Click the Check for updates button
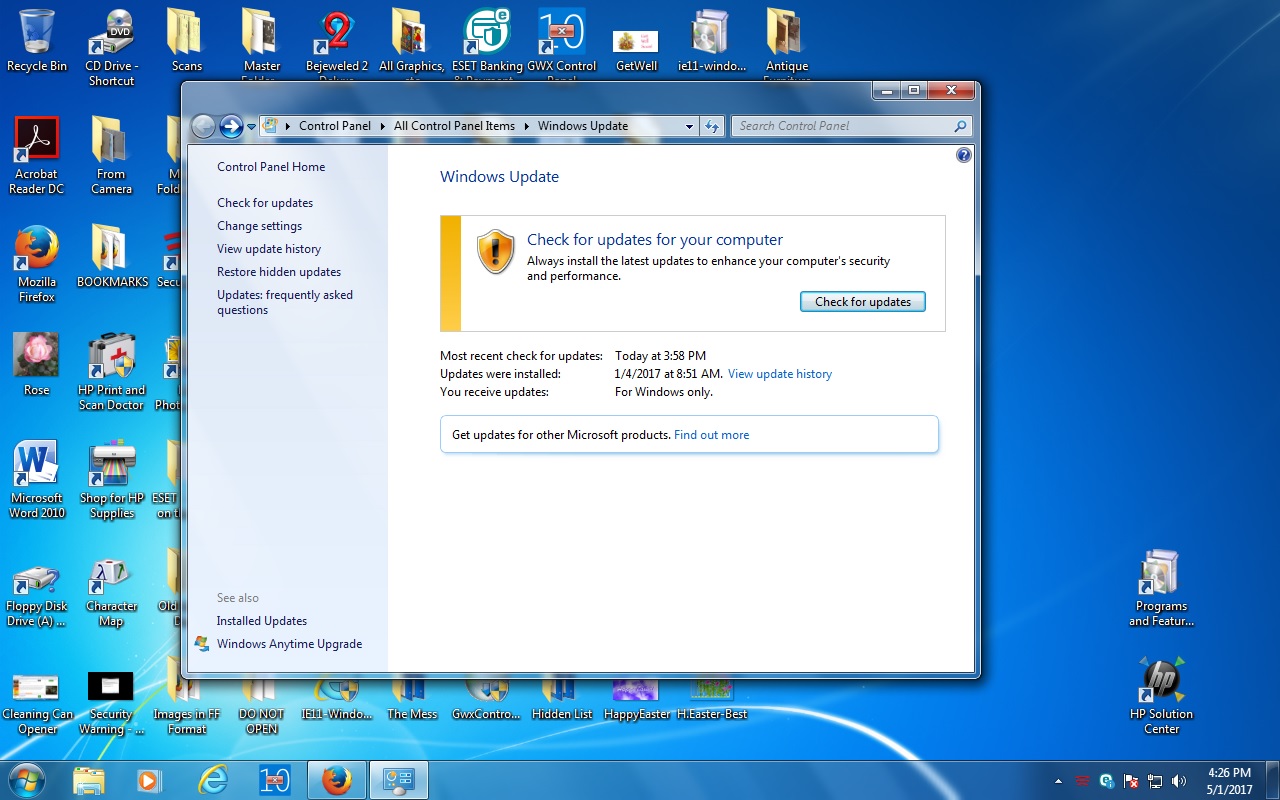Image resolution: width=1280 pixels, height=800 pixels. 863,301
